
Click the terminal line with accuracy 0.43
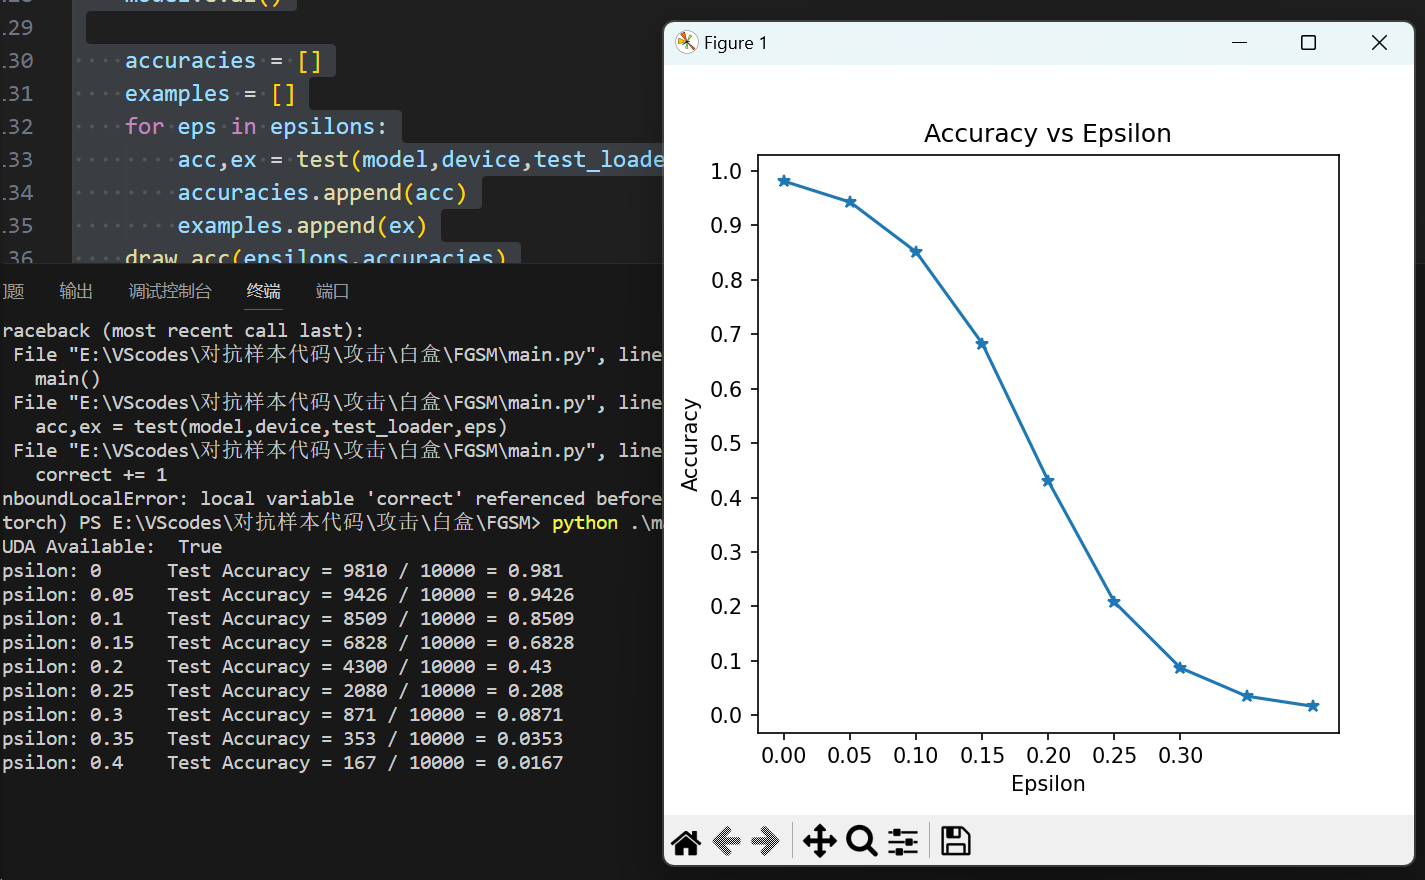point(277,667)
